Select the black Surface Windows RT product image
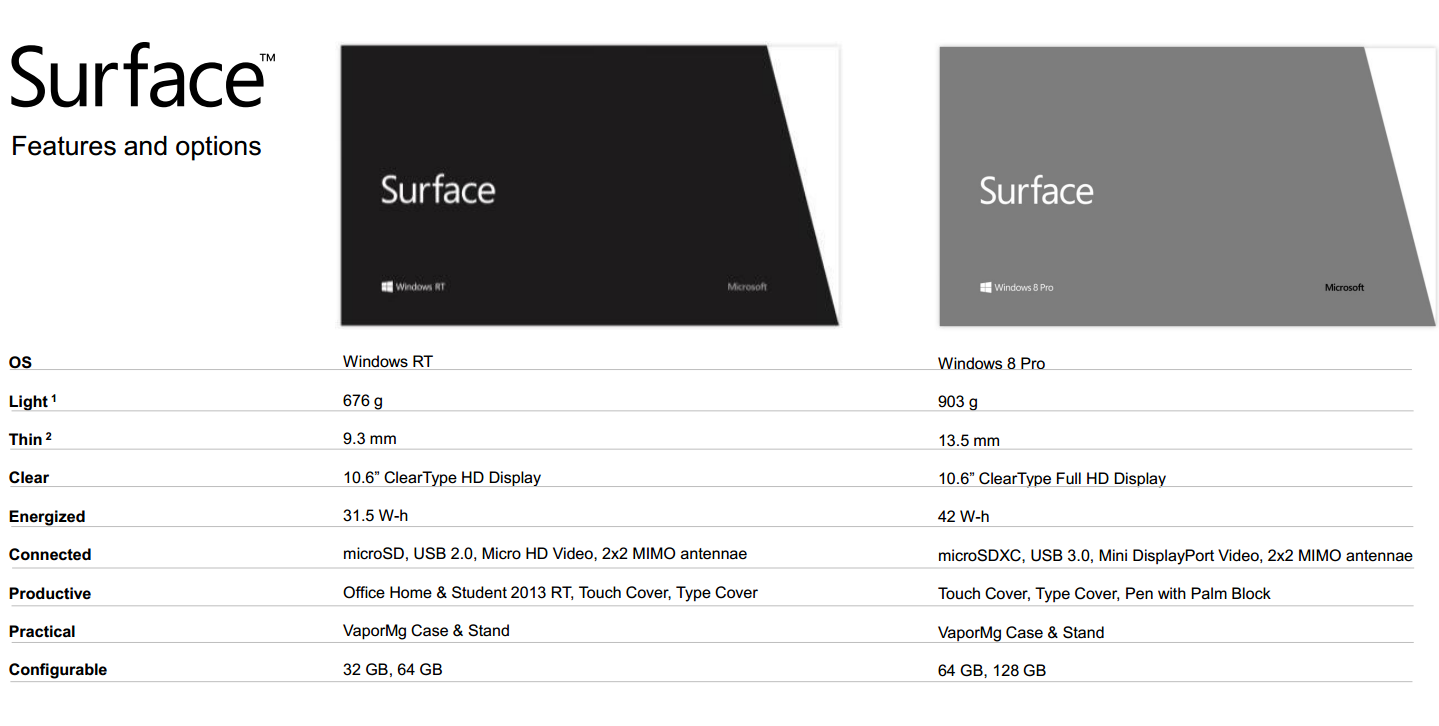The image size is (1439, 726). (x=590, y=185)
